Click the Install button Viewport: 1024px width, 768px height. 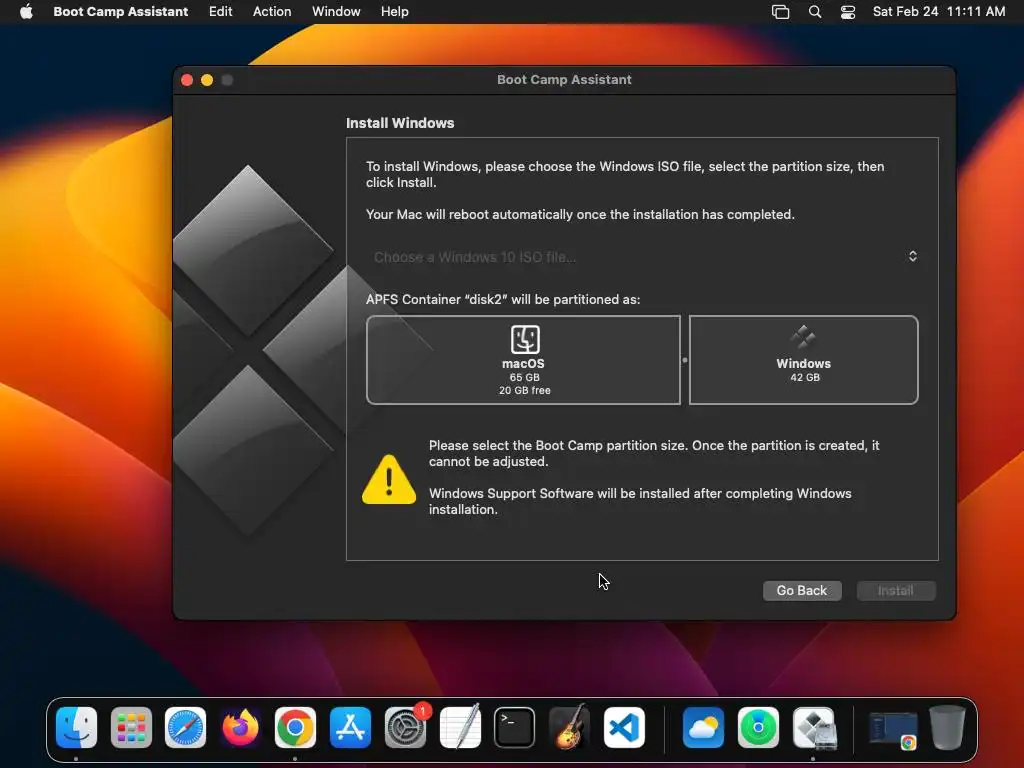tap(896, 590)
